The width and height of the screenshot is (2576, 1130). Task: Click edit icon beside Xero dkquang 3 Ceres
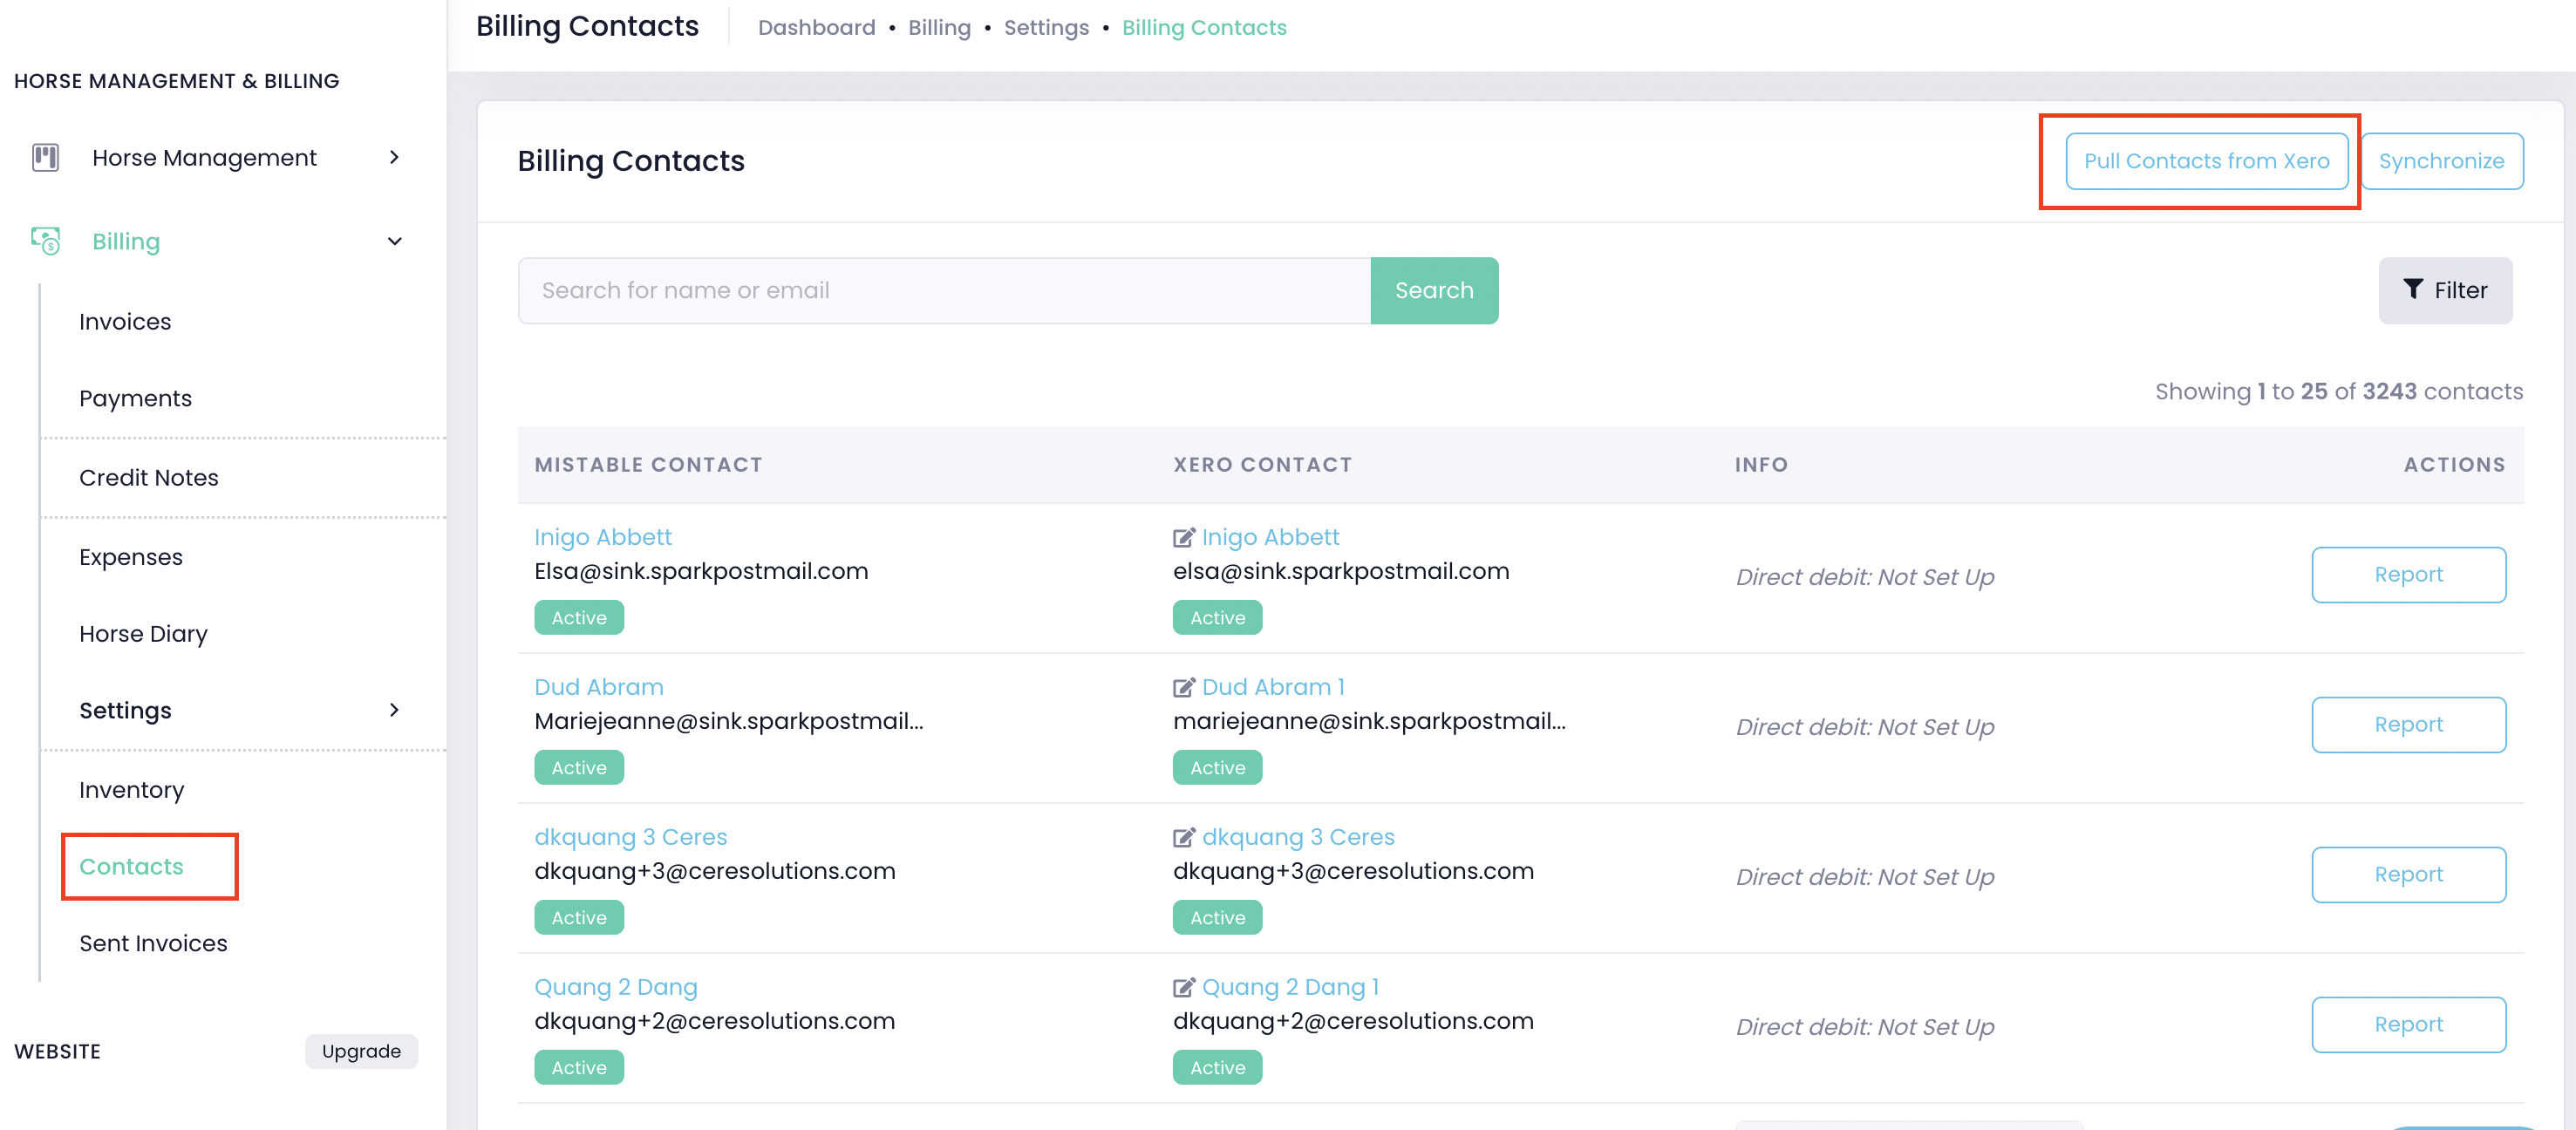[1183, 838]
